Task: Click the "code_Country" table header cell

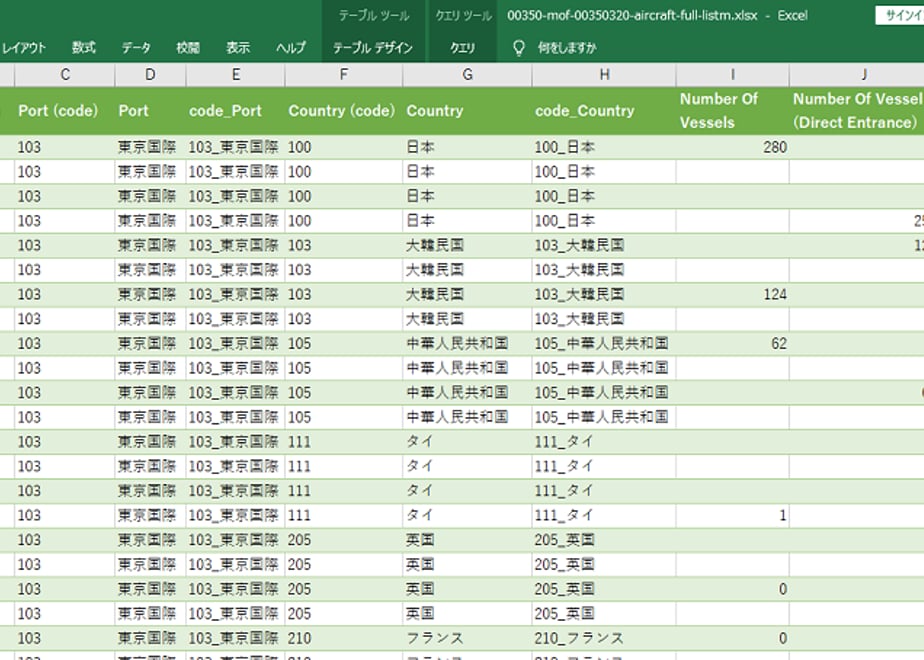Action: pyautogui.click(x=604, y=111)
